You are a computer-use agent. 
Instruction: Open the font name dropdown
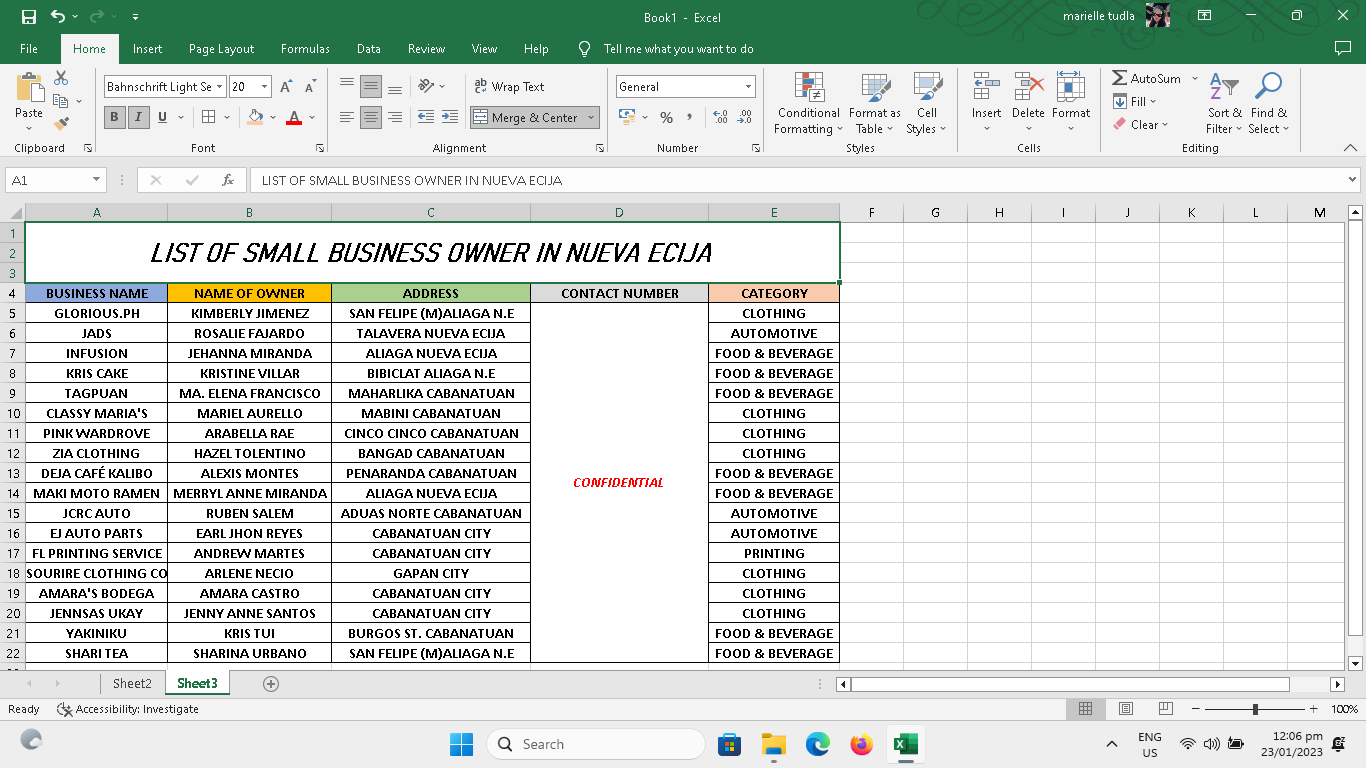click(x=219, y=87)
